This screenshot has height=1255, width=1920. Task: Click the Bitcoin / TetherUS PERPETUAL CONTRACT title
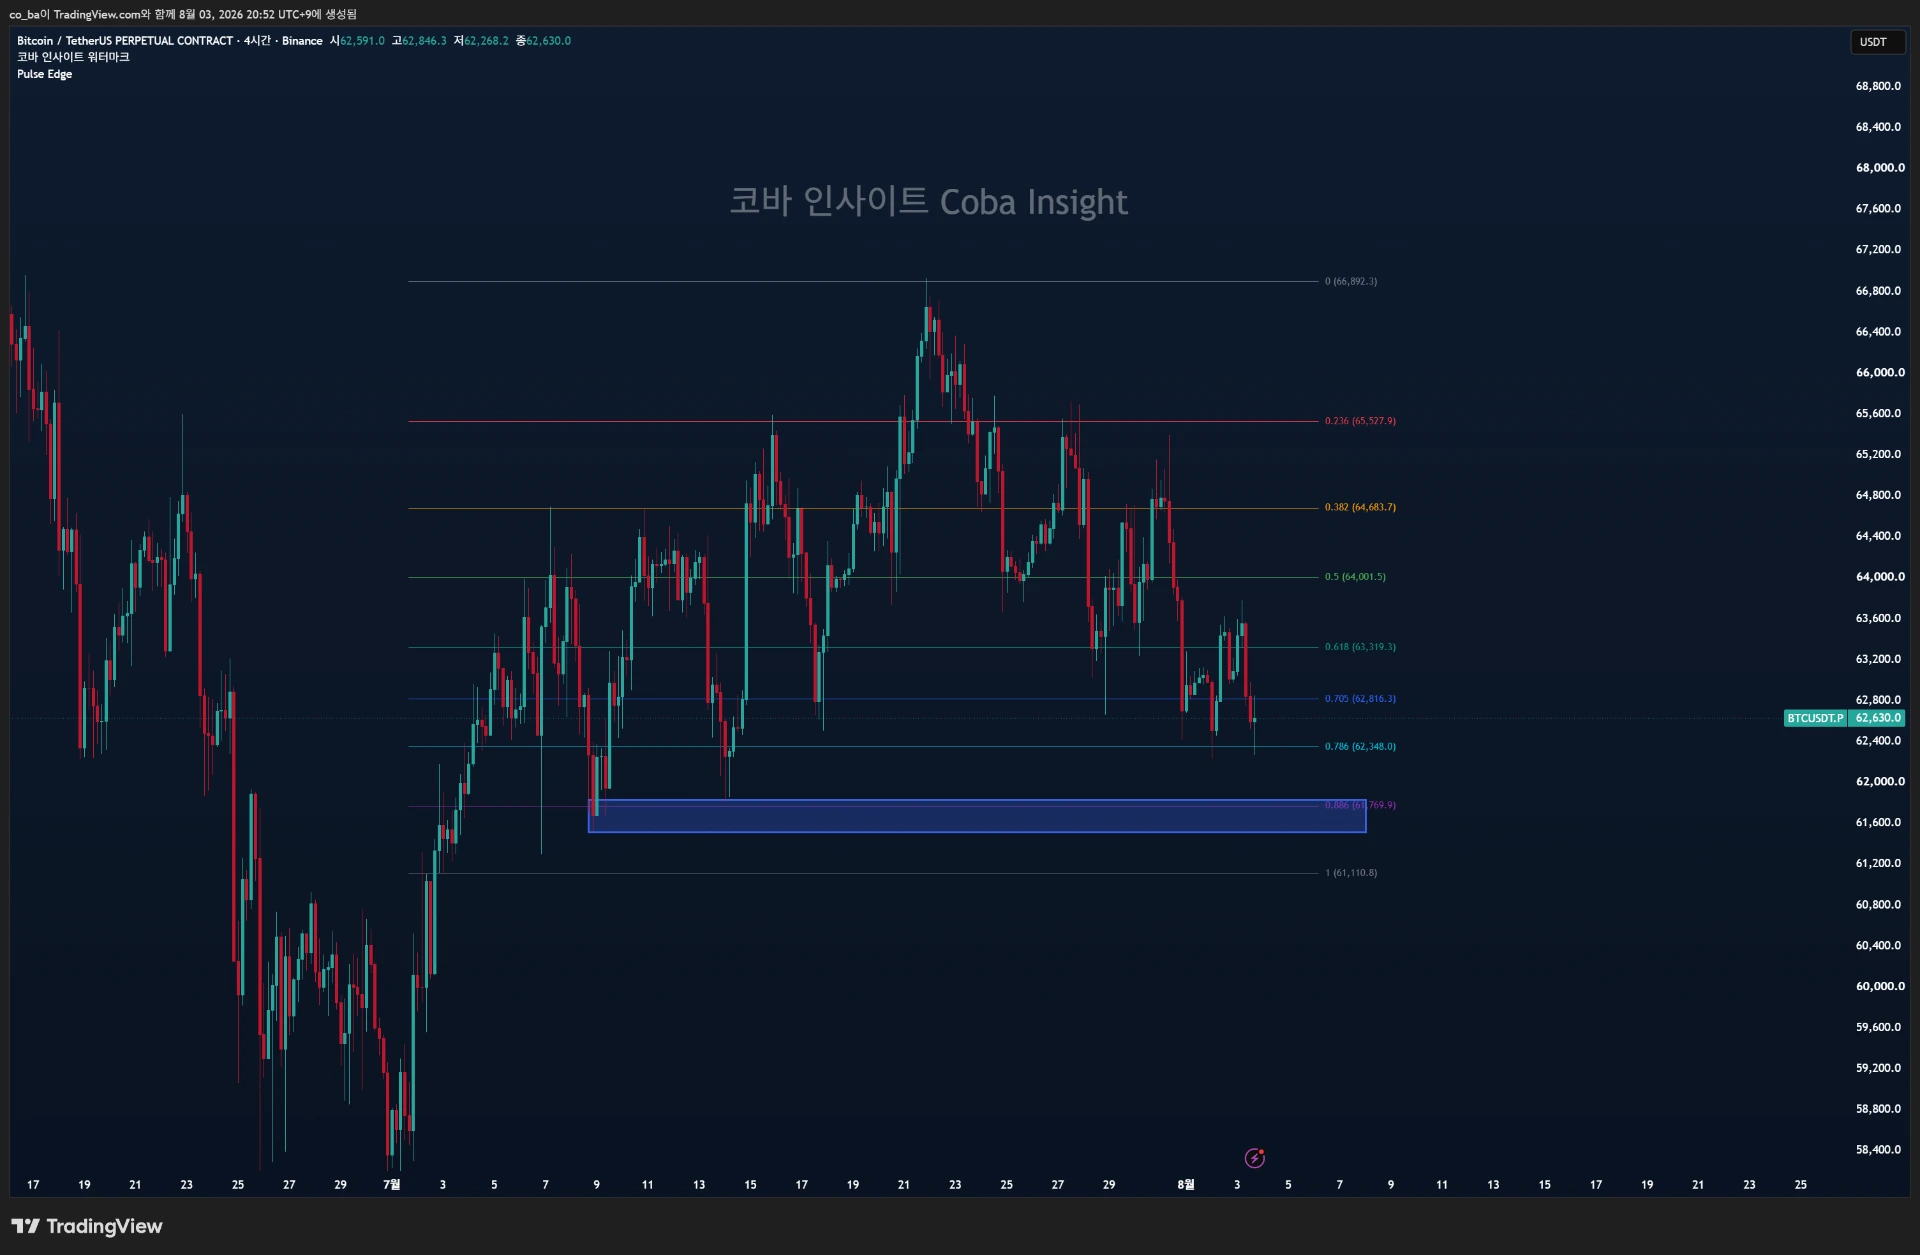coord(125,41)
